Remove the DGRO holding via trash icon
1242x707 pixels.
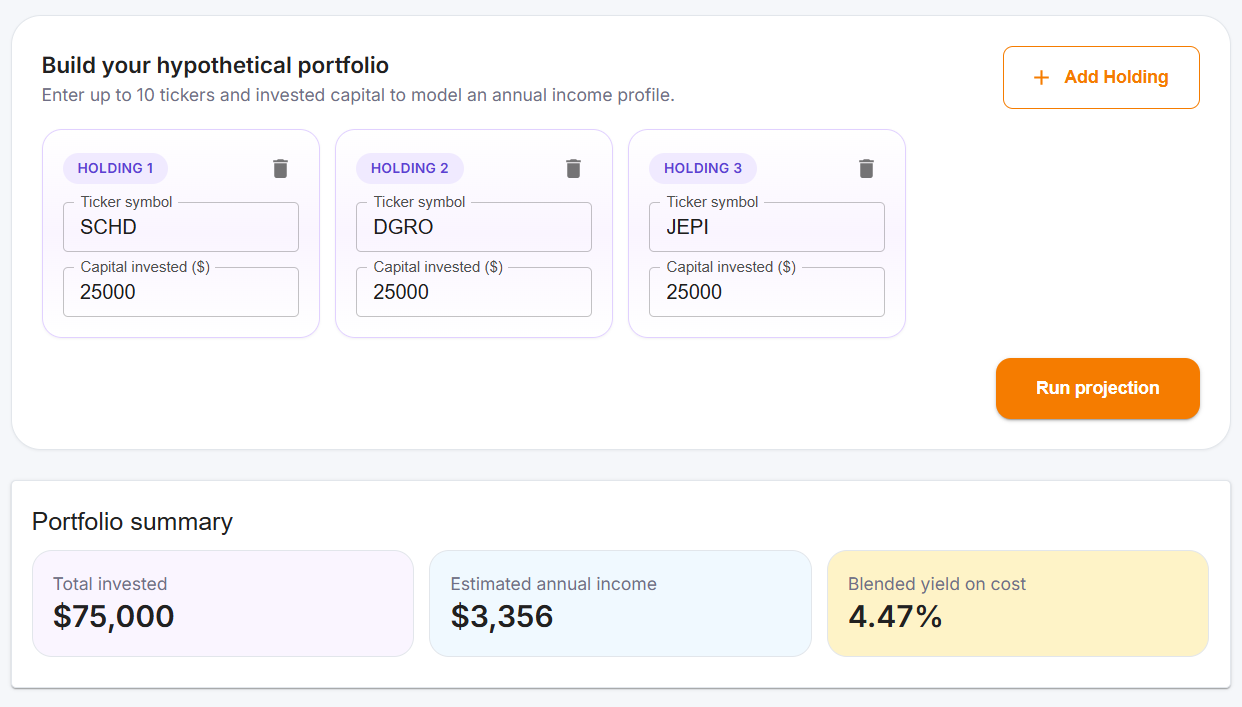pyautogui.click(x=573, y=169)
